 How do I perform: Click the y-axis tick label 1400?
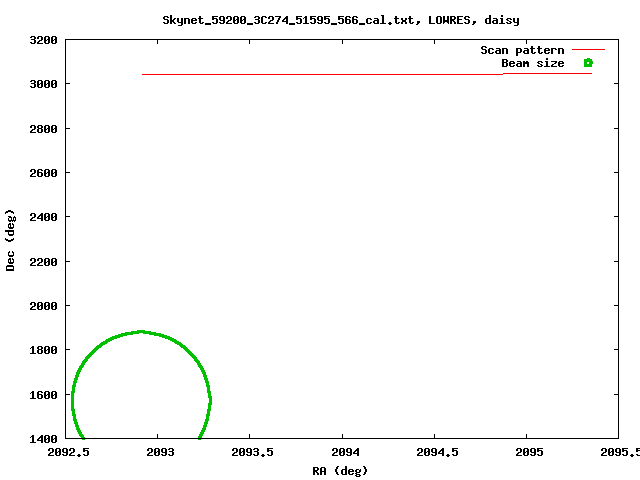[43, 439]
